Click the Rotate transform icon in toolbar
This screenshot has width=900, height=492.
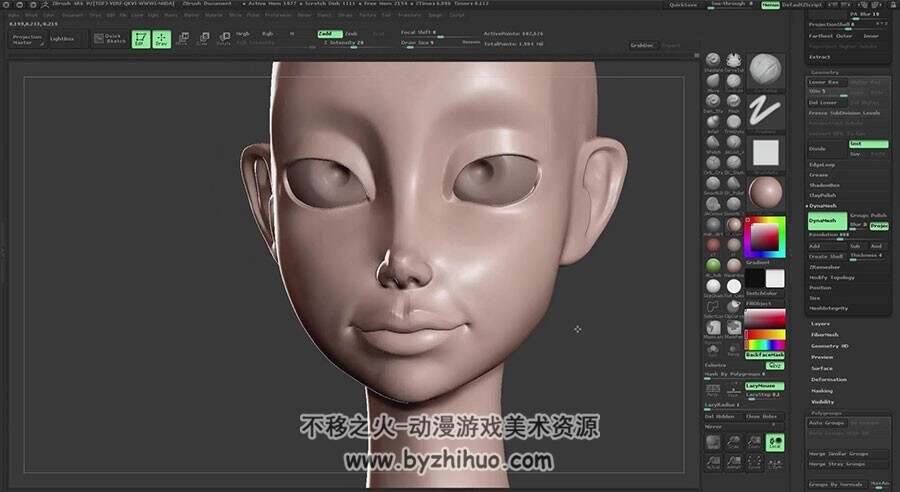point(224,39)
